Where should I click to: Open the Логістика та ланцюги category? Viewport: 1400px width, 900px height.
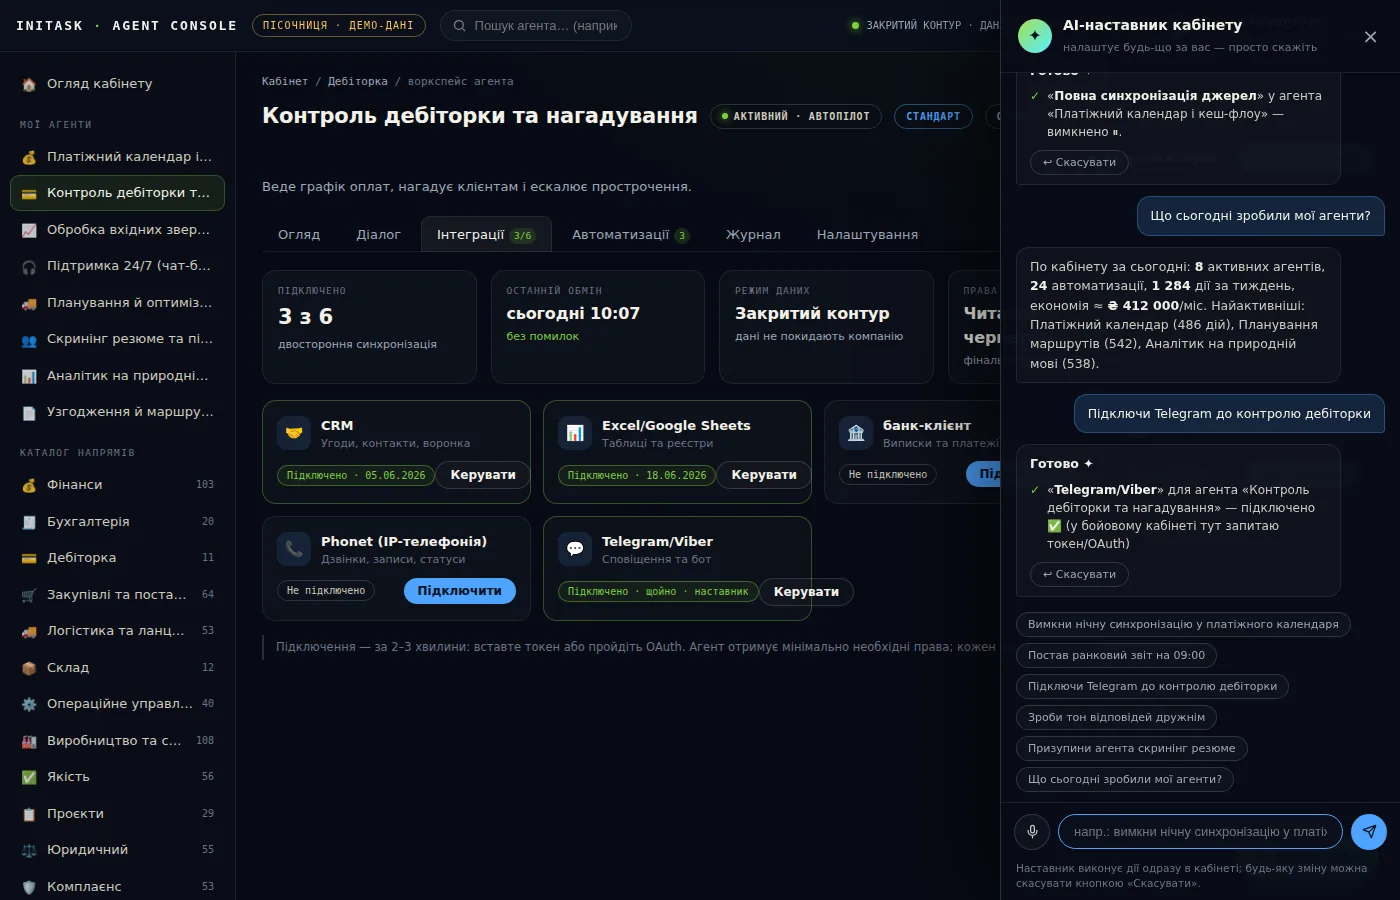pos(118,631)
